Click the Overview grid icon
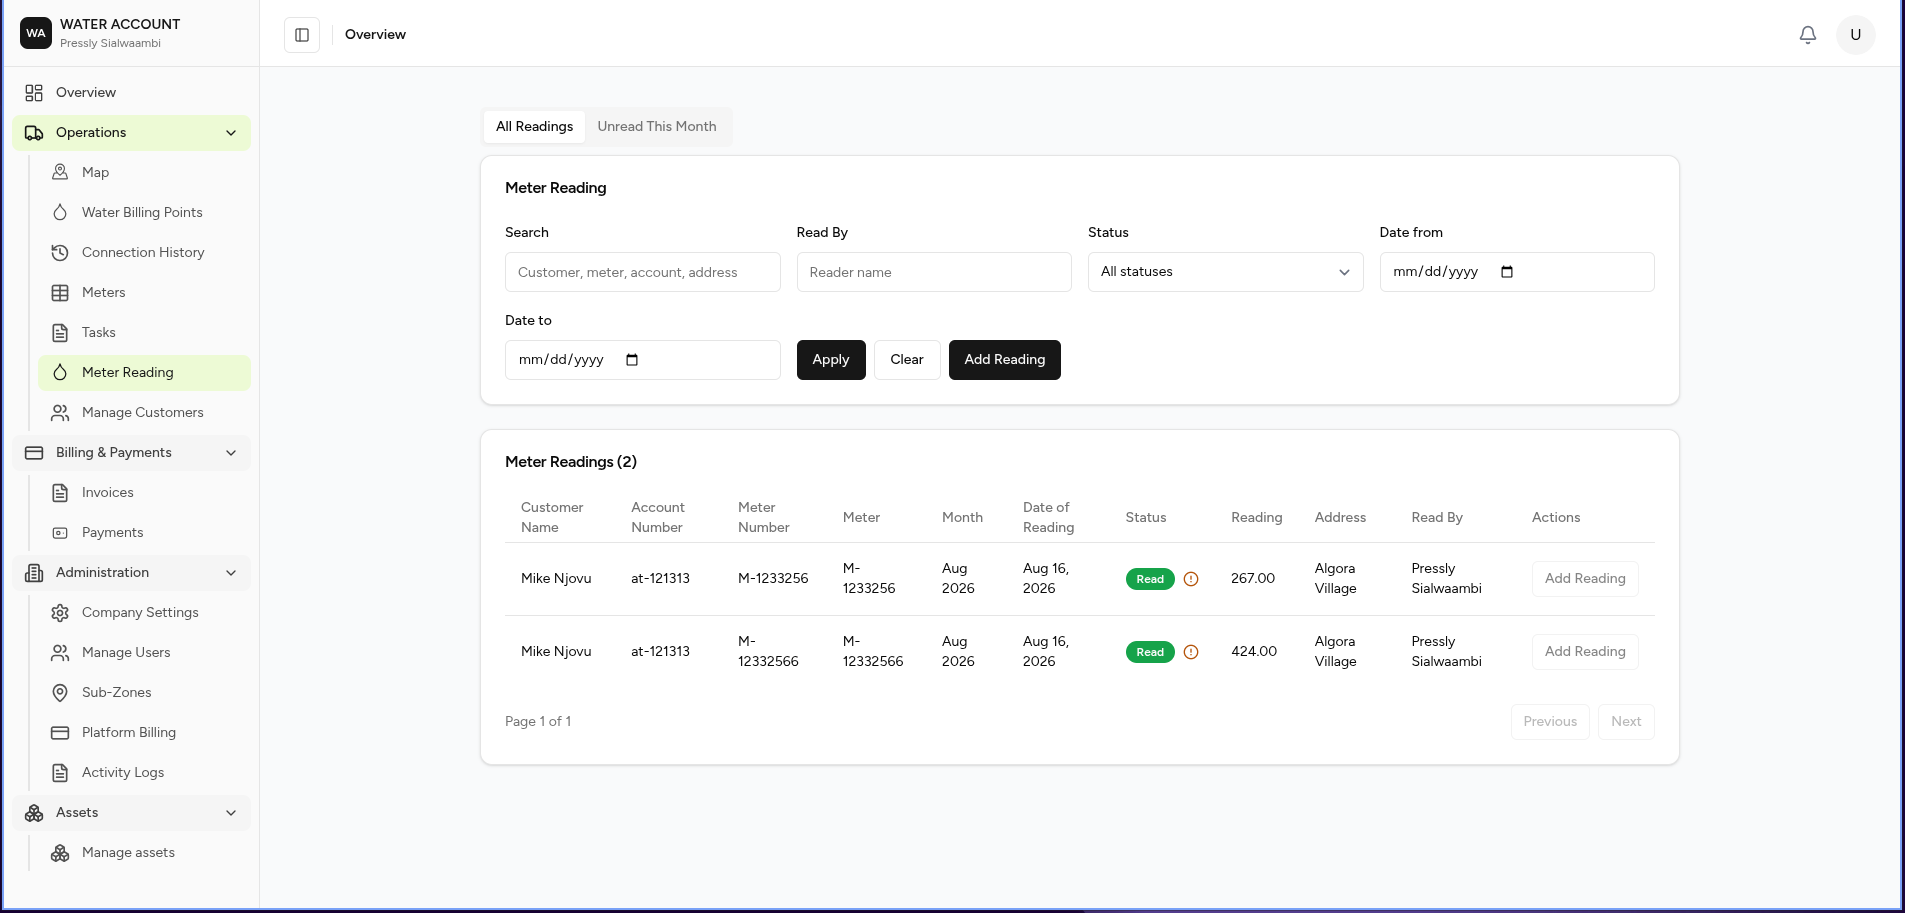1905x913 pixels. click(34, 93)
